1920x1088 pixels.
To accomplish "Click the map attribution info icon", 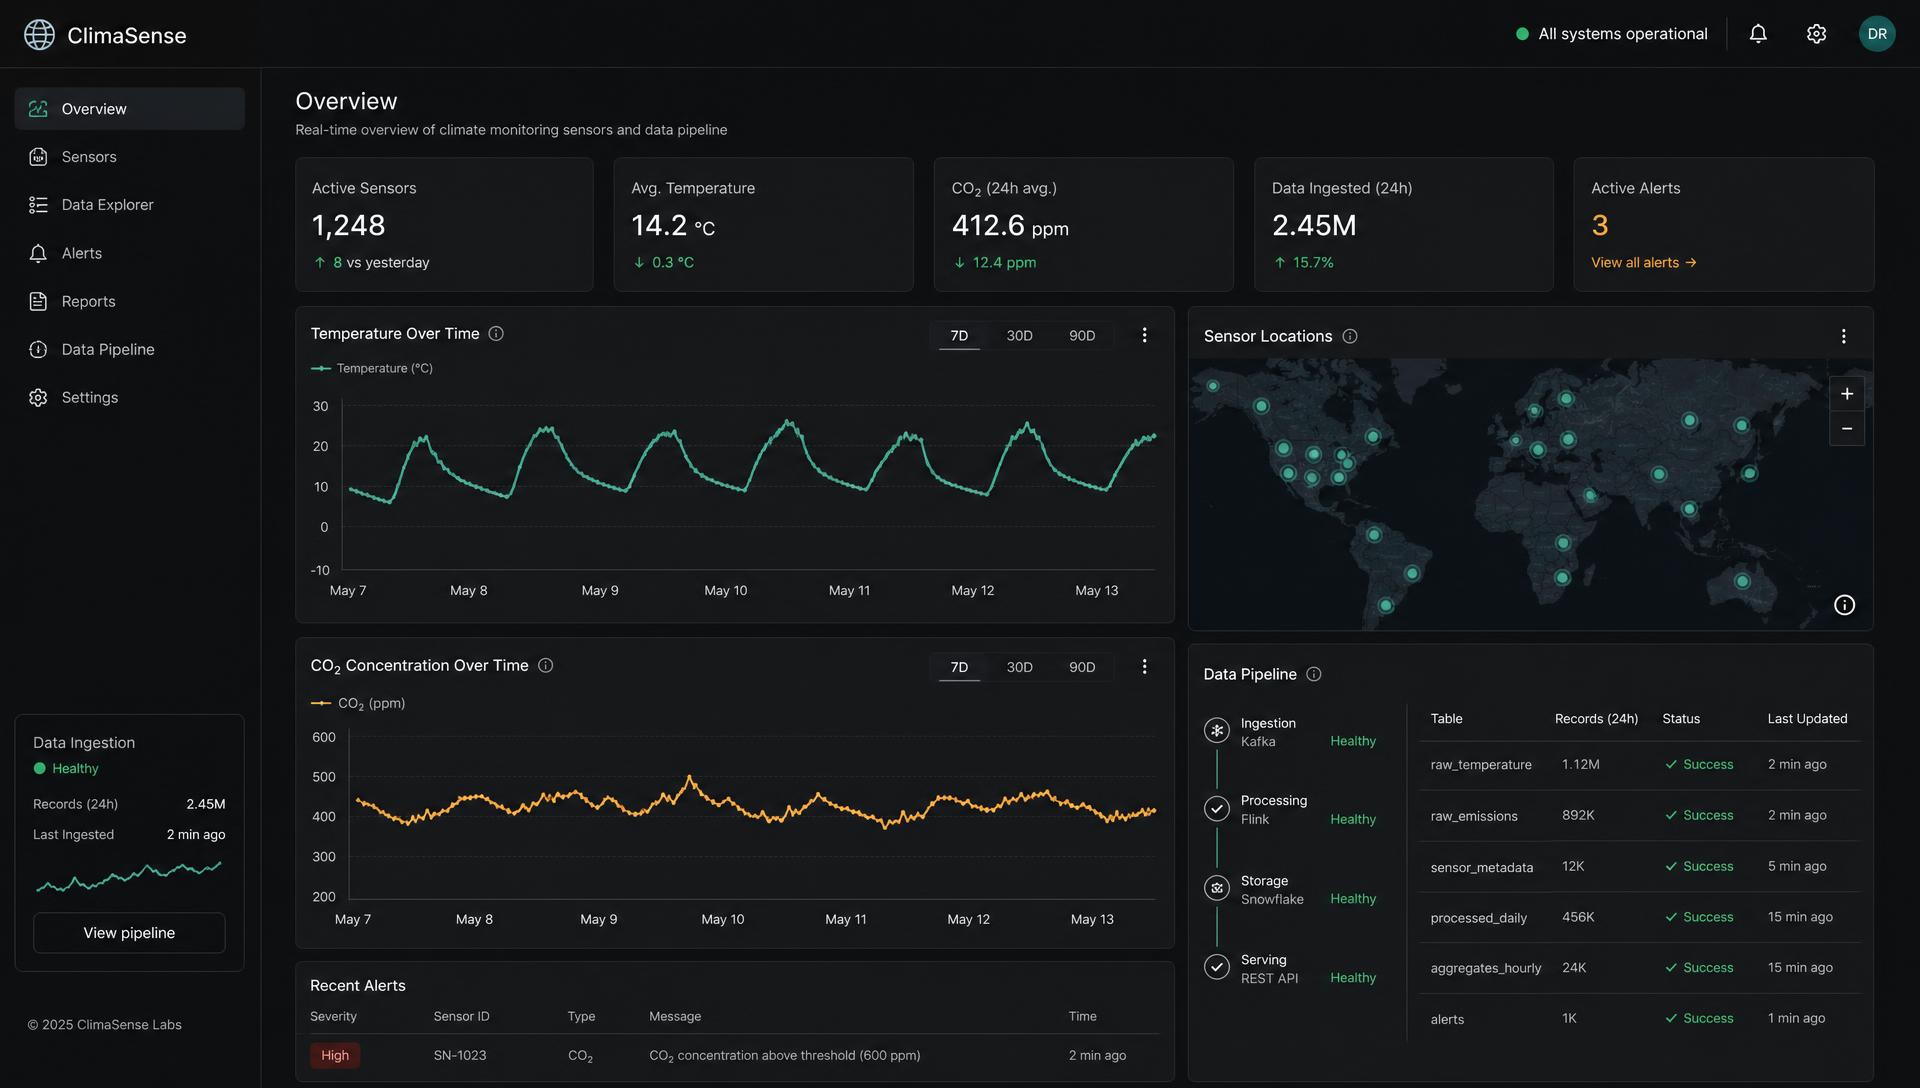I will point(1845,605).
